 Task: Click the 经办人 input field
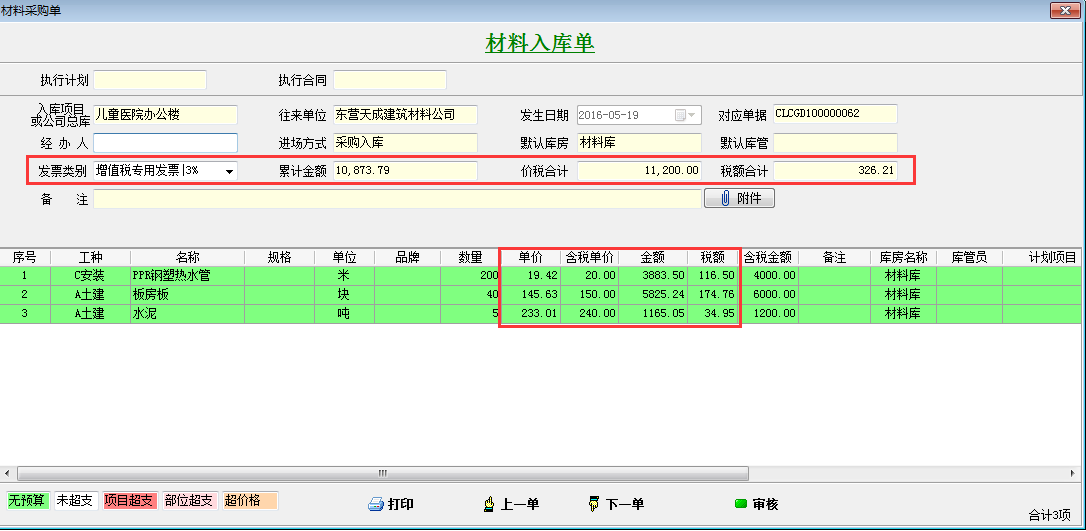click(x=165, y=143)
